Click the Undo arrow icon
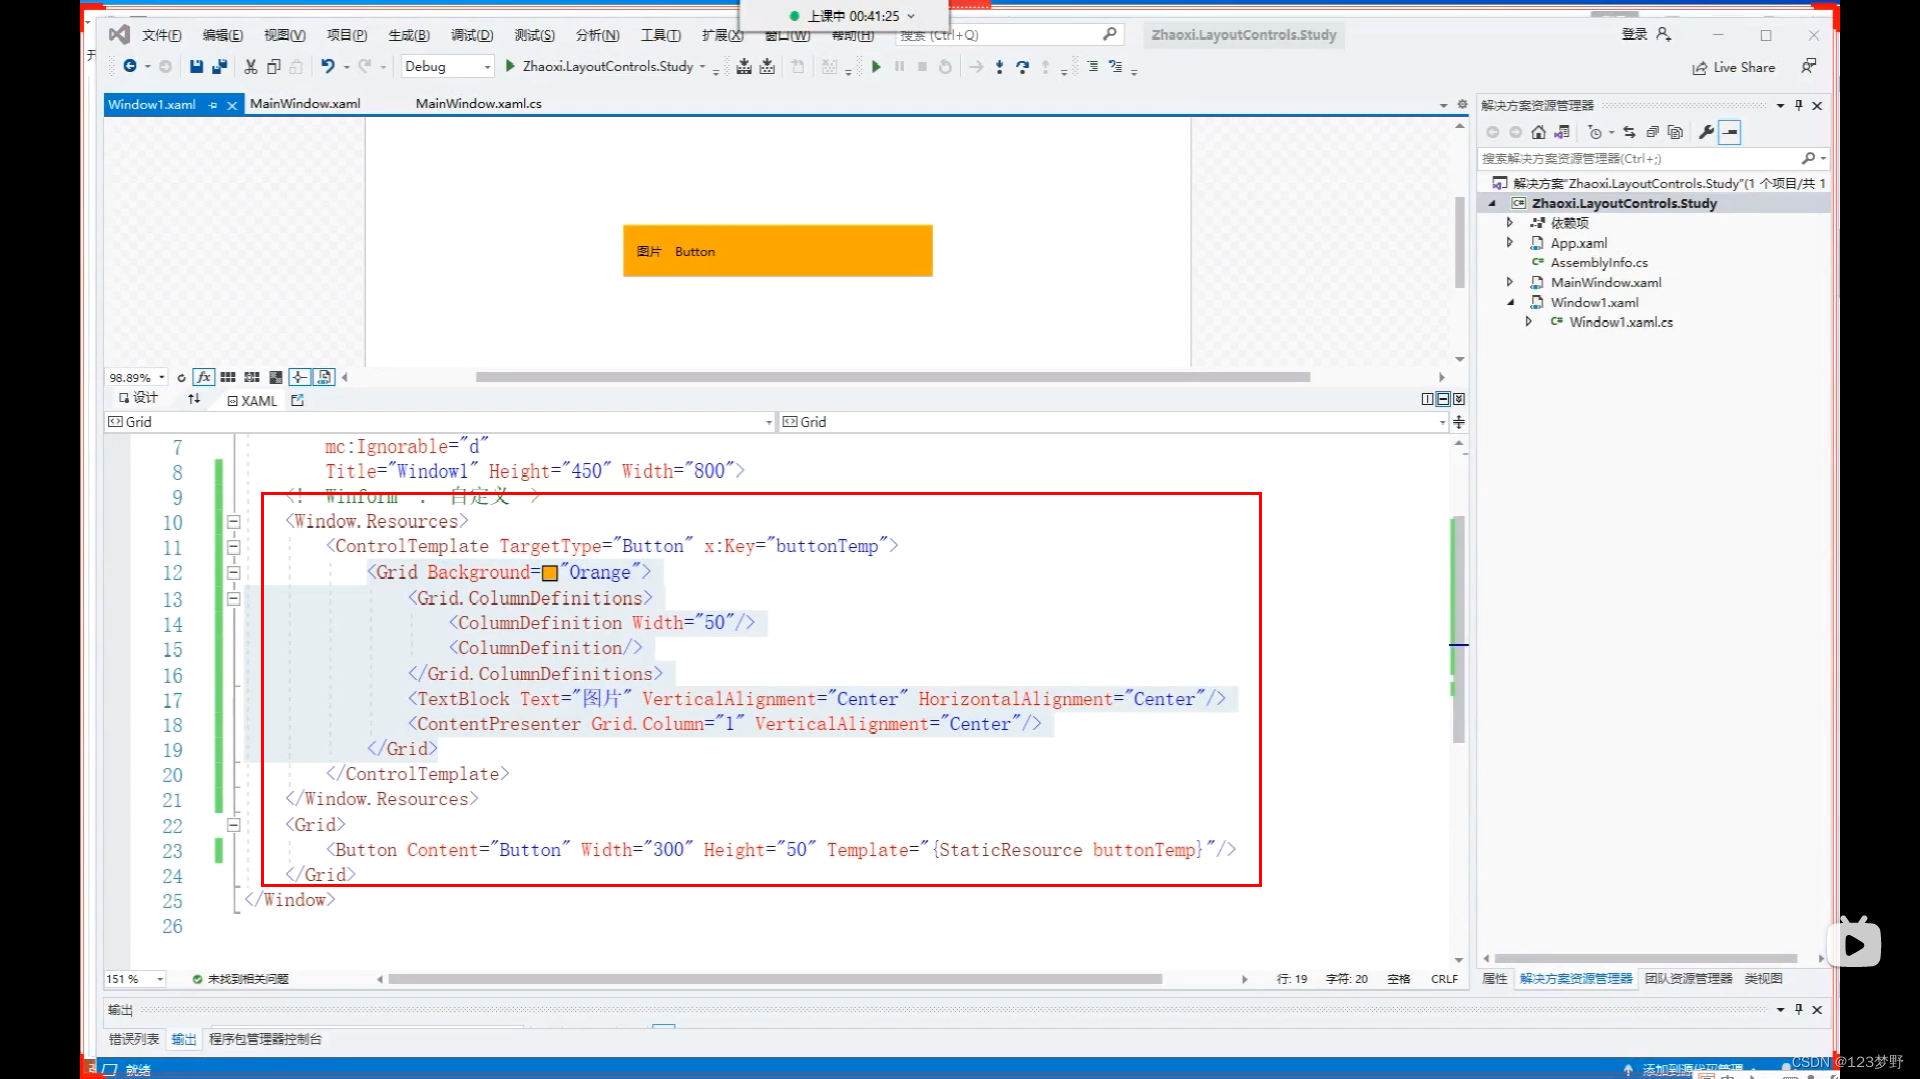Viewport: 1920px width, 1079px height. (x=327, y=67)
